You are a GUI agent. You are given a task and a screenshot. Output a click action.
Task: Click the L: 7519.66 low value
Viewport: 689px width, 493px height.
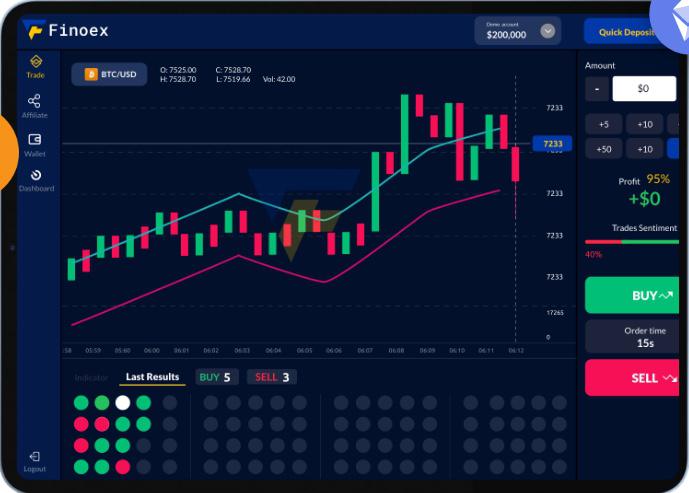pos(233,80)
